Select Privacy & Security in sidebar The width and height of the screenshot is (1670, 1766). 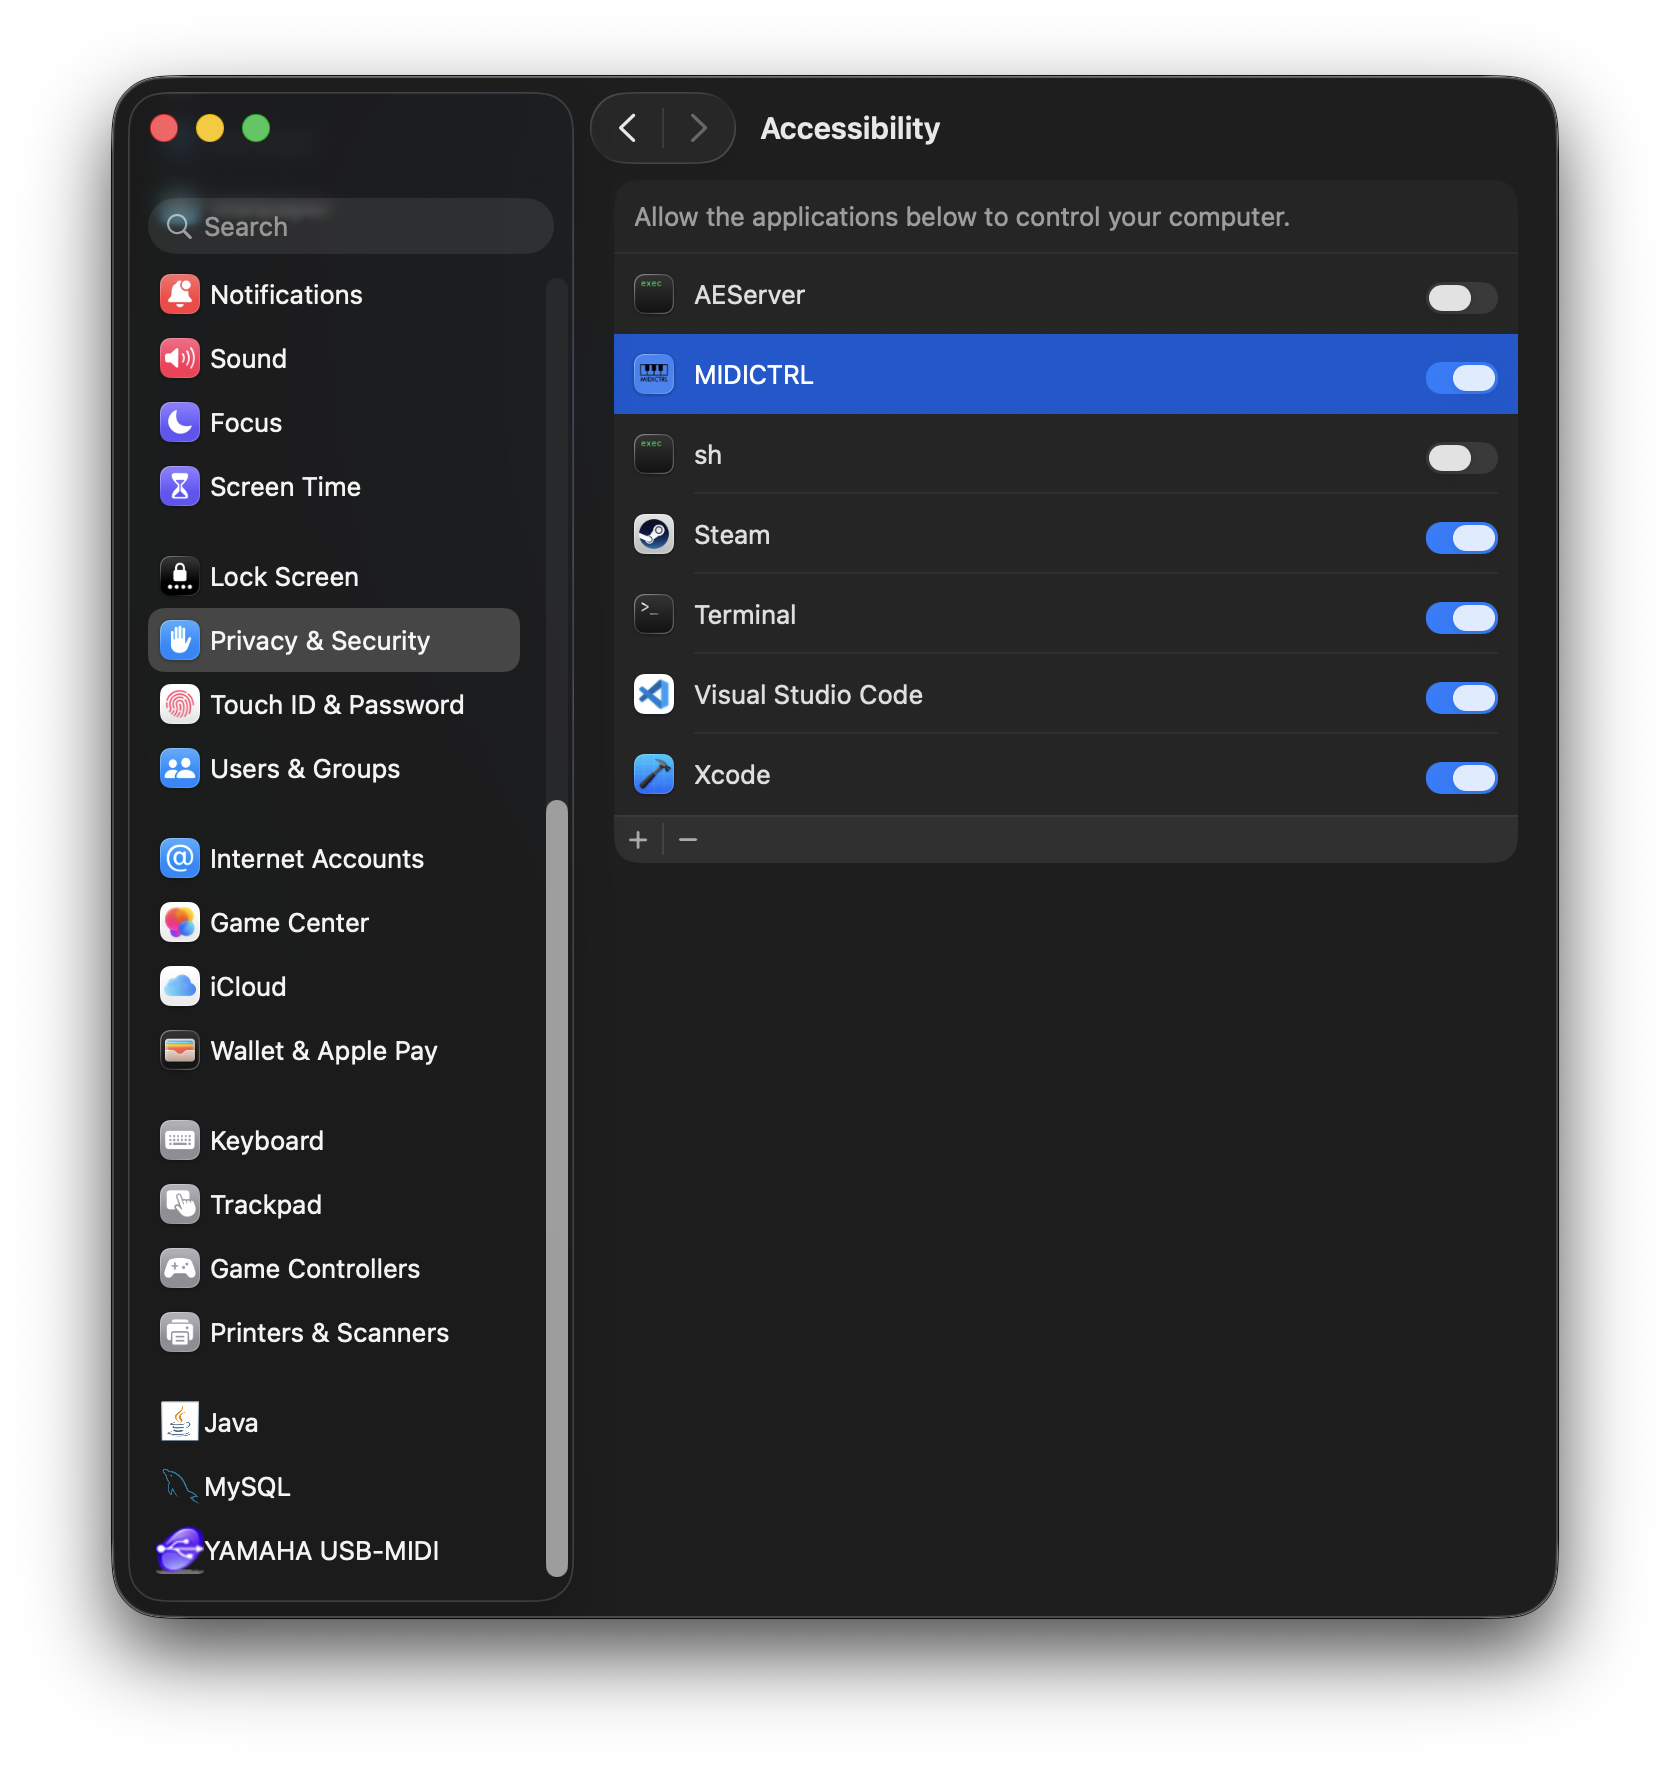(320, 640)
